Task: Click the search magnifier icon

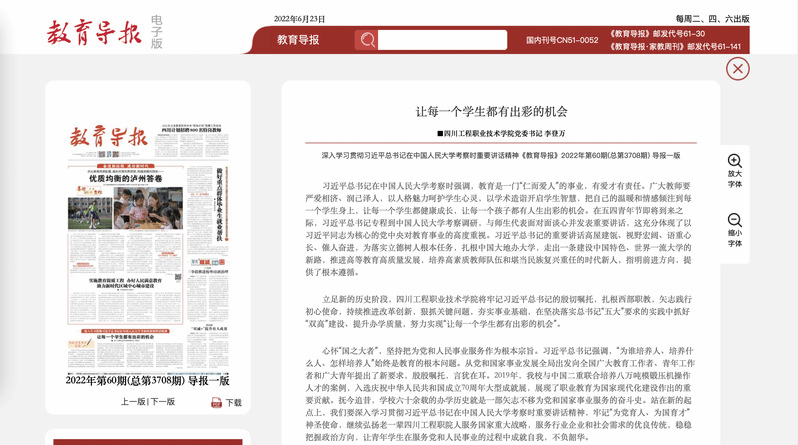Action: pyautogui.click(x=367, y=41)
